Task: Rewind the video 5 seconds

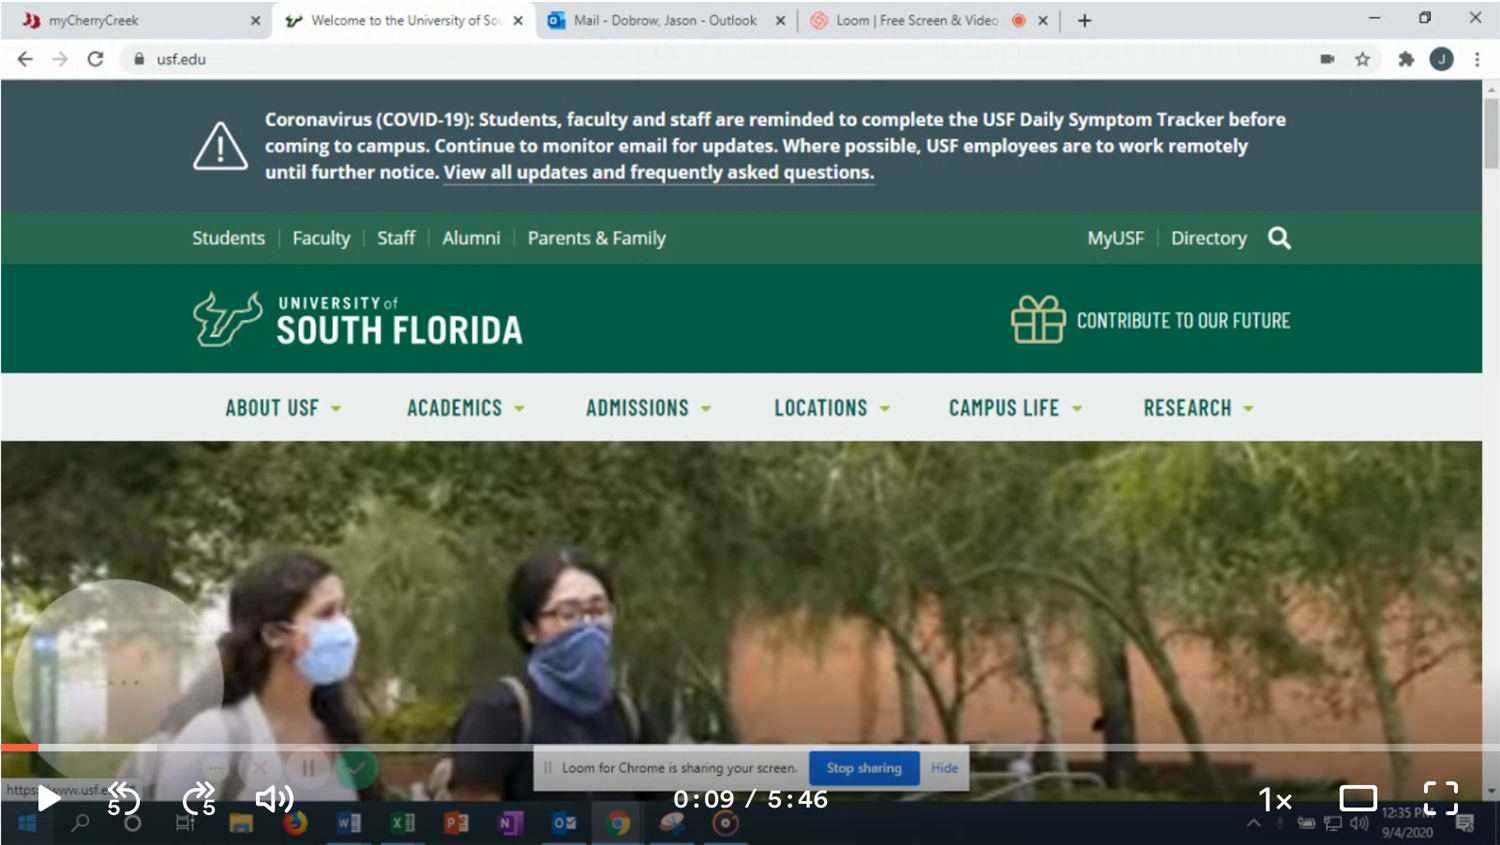Action: [x=124, y=798]
